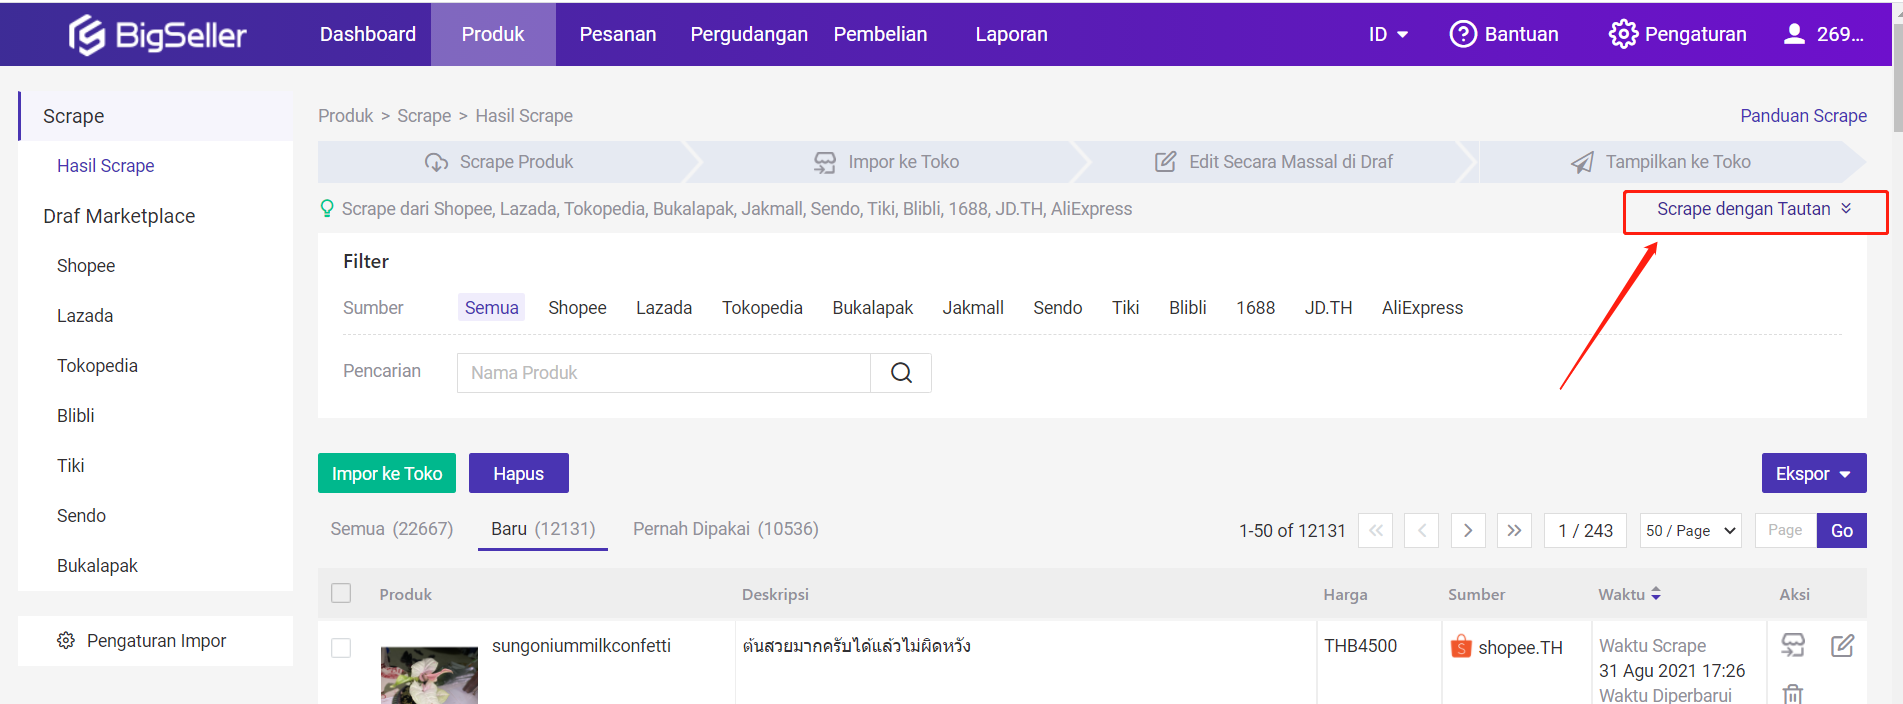Go to first page double-arrow
This screenshot has width=1903, height=704.
click(x=1376, y=531)
